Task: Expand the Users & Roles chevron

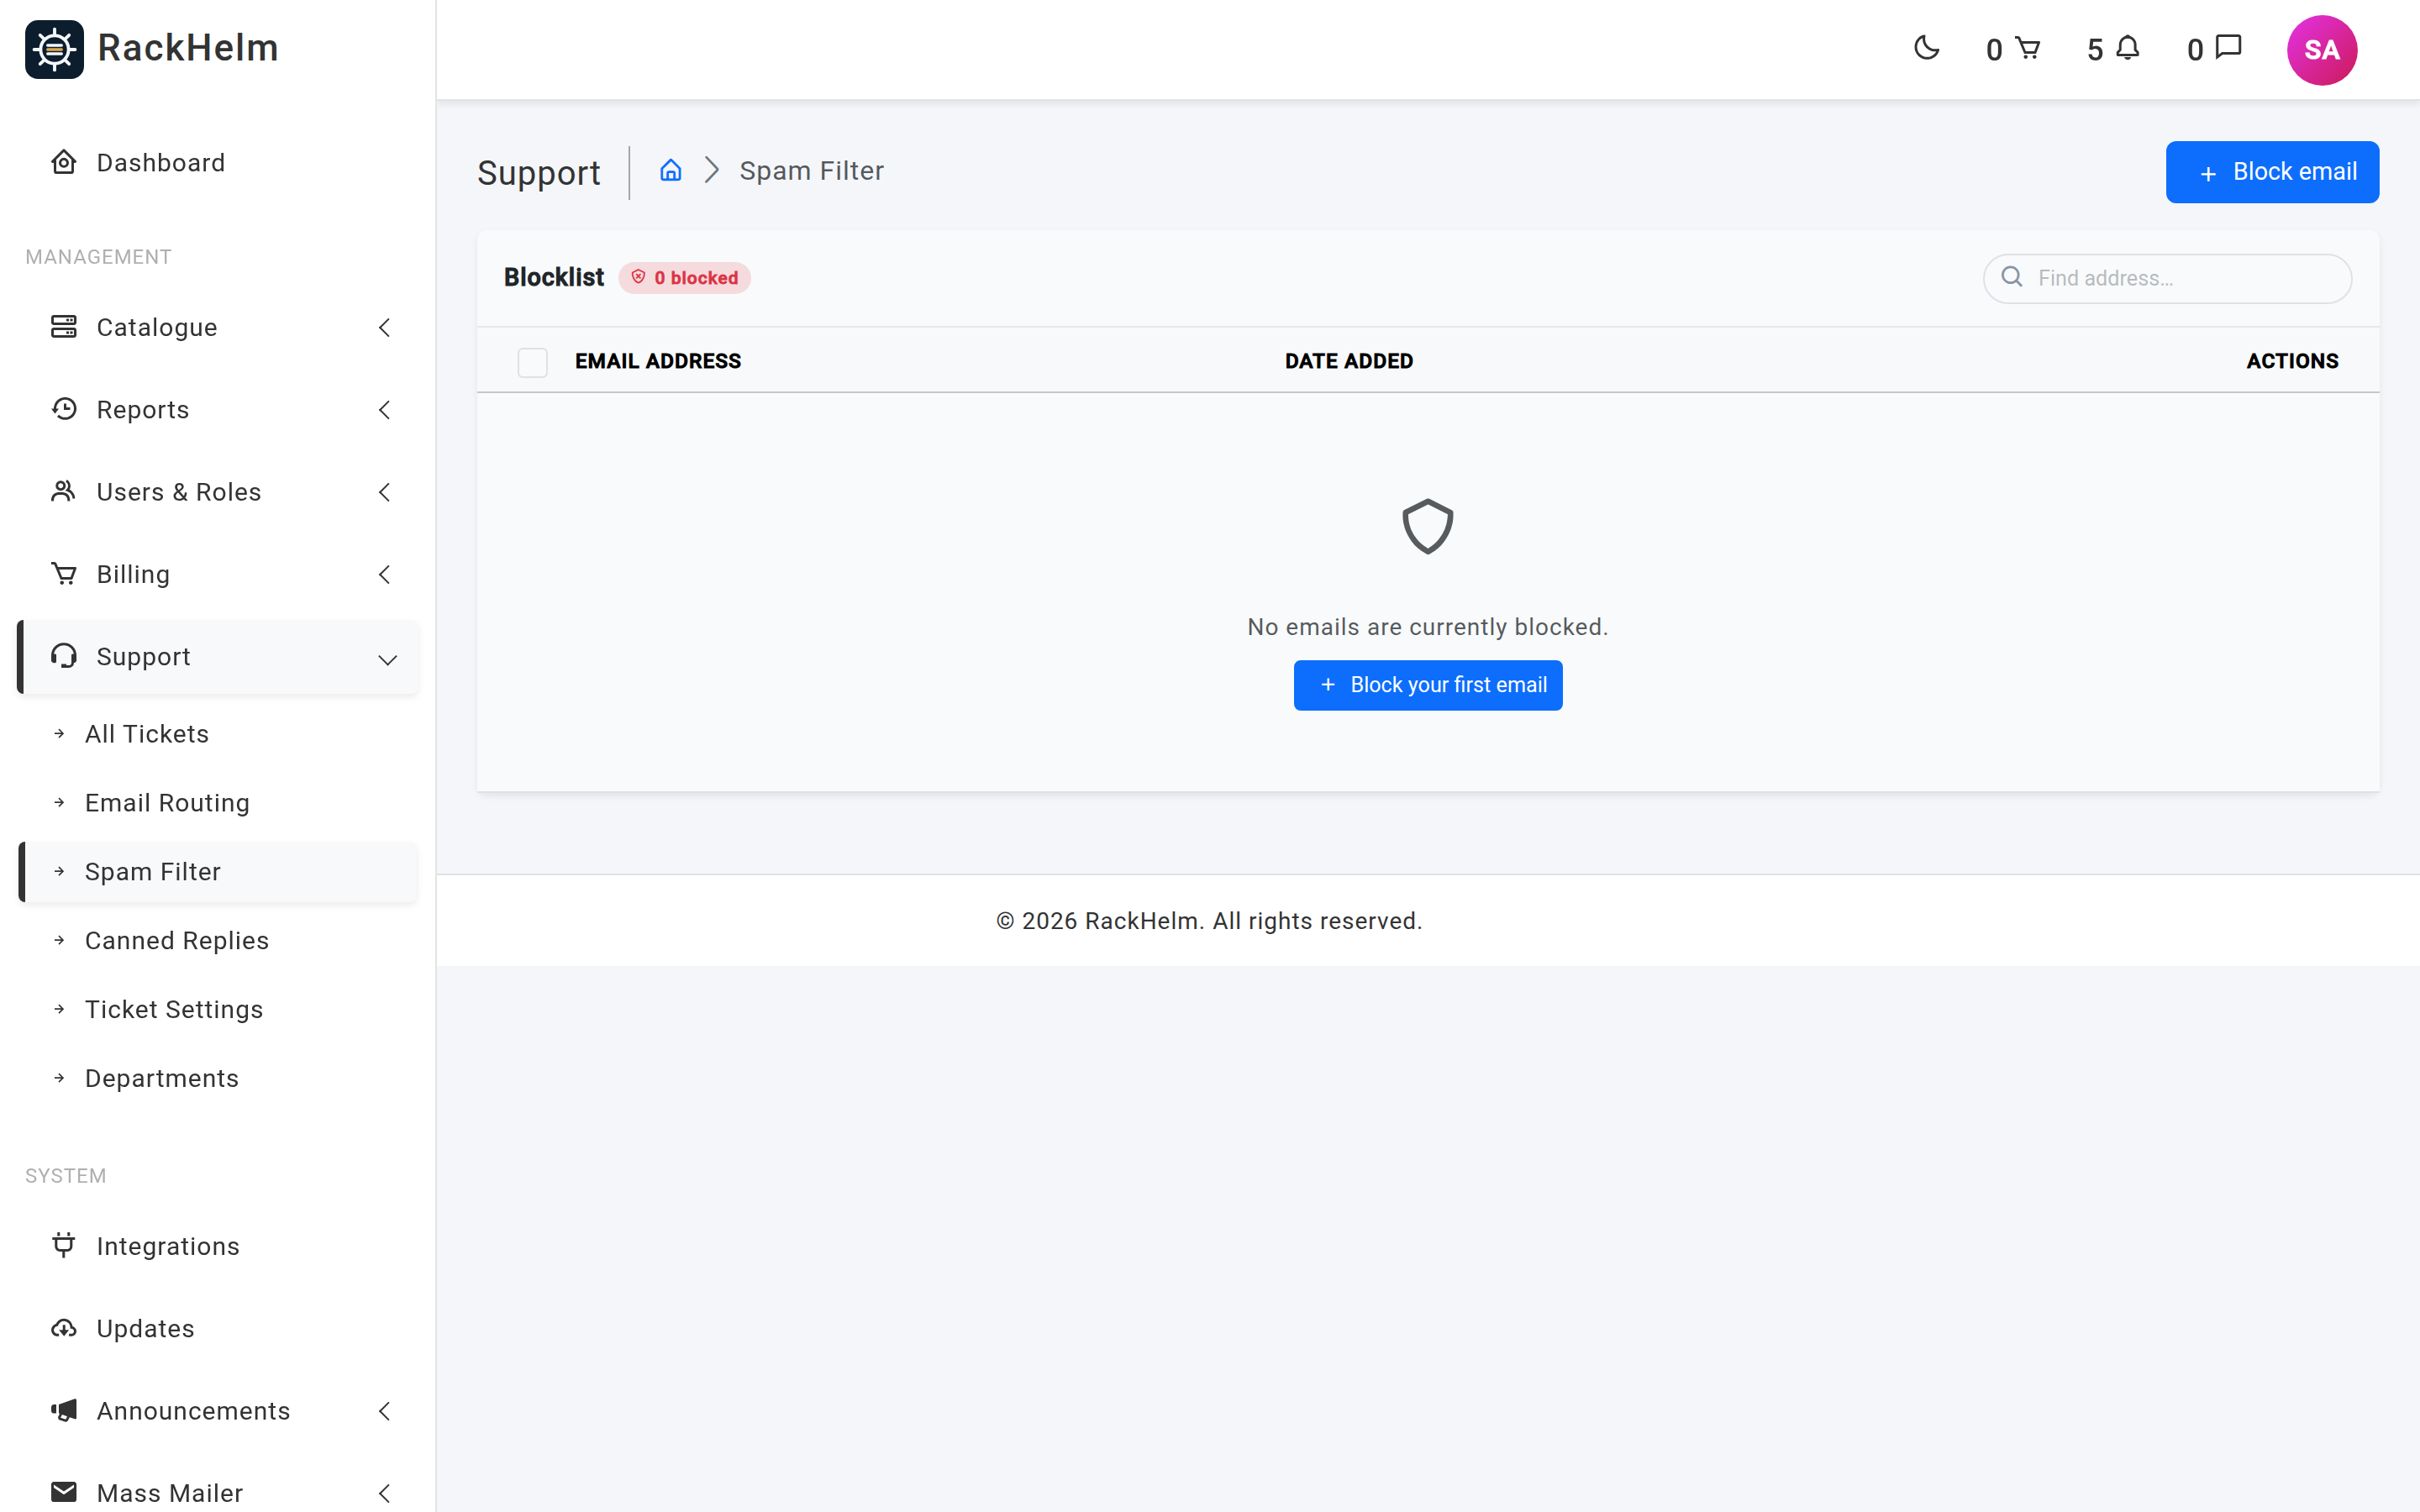Action: (384, 492)
